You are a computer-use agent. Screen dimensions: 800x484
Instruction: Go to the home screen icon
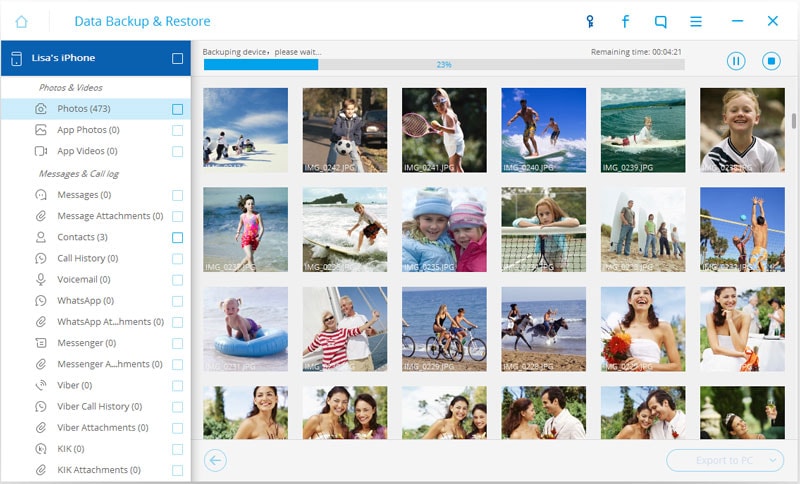pyautogui.click(x=21, y=21)
